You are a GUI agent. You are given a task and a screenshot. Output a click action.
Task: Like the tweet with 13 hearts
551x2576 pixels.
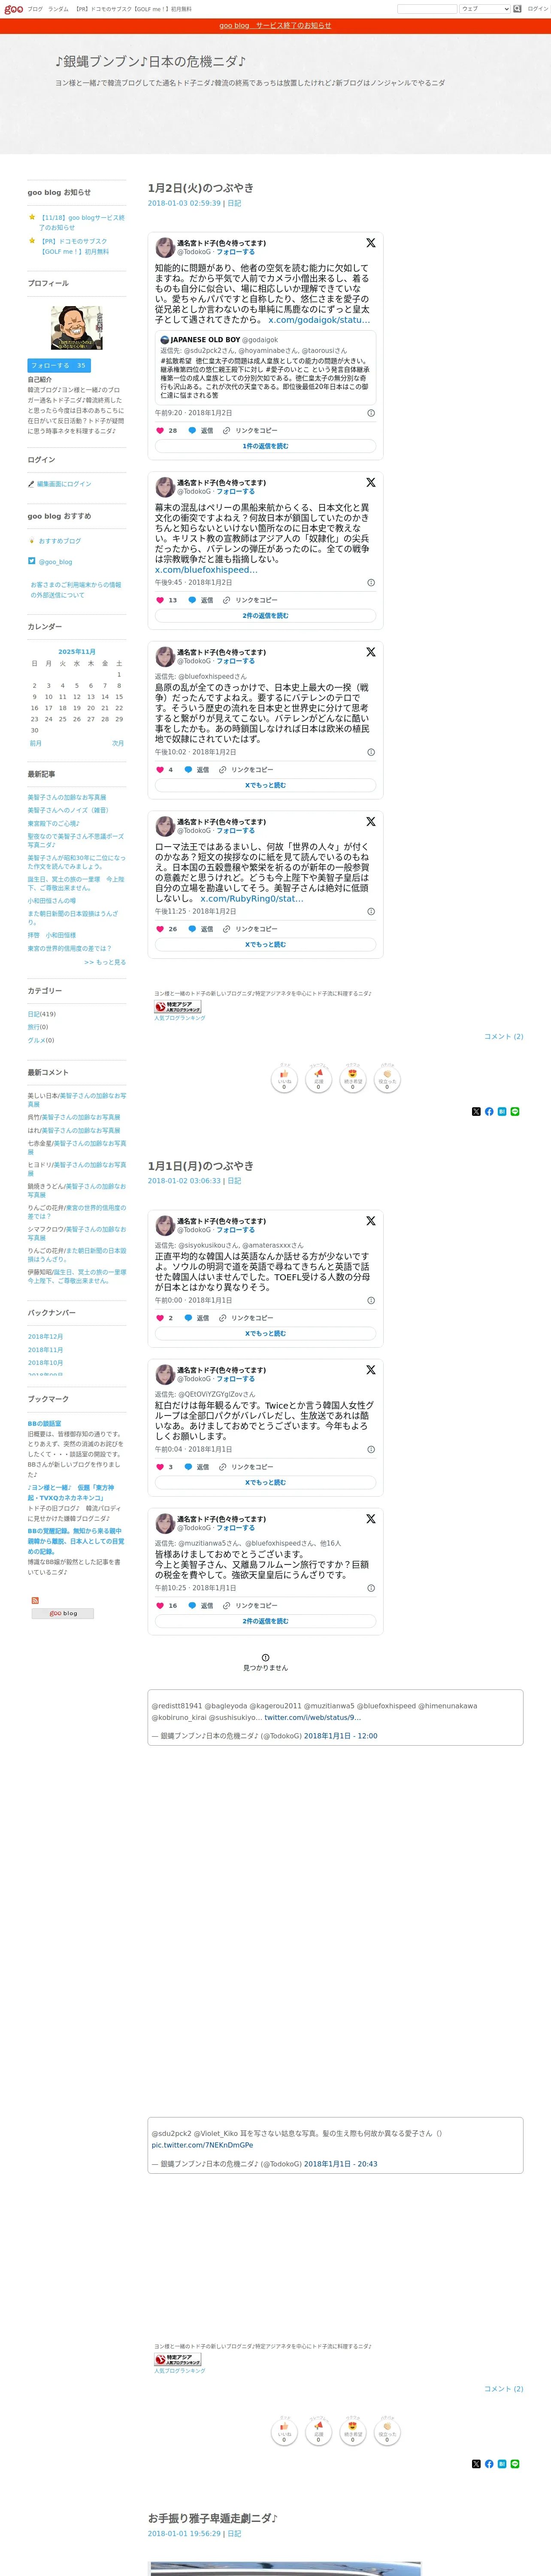pyautogui.click(x=160, y=600)
